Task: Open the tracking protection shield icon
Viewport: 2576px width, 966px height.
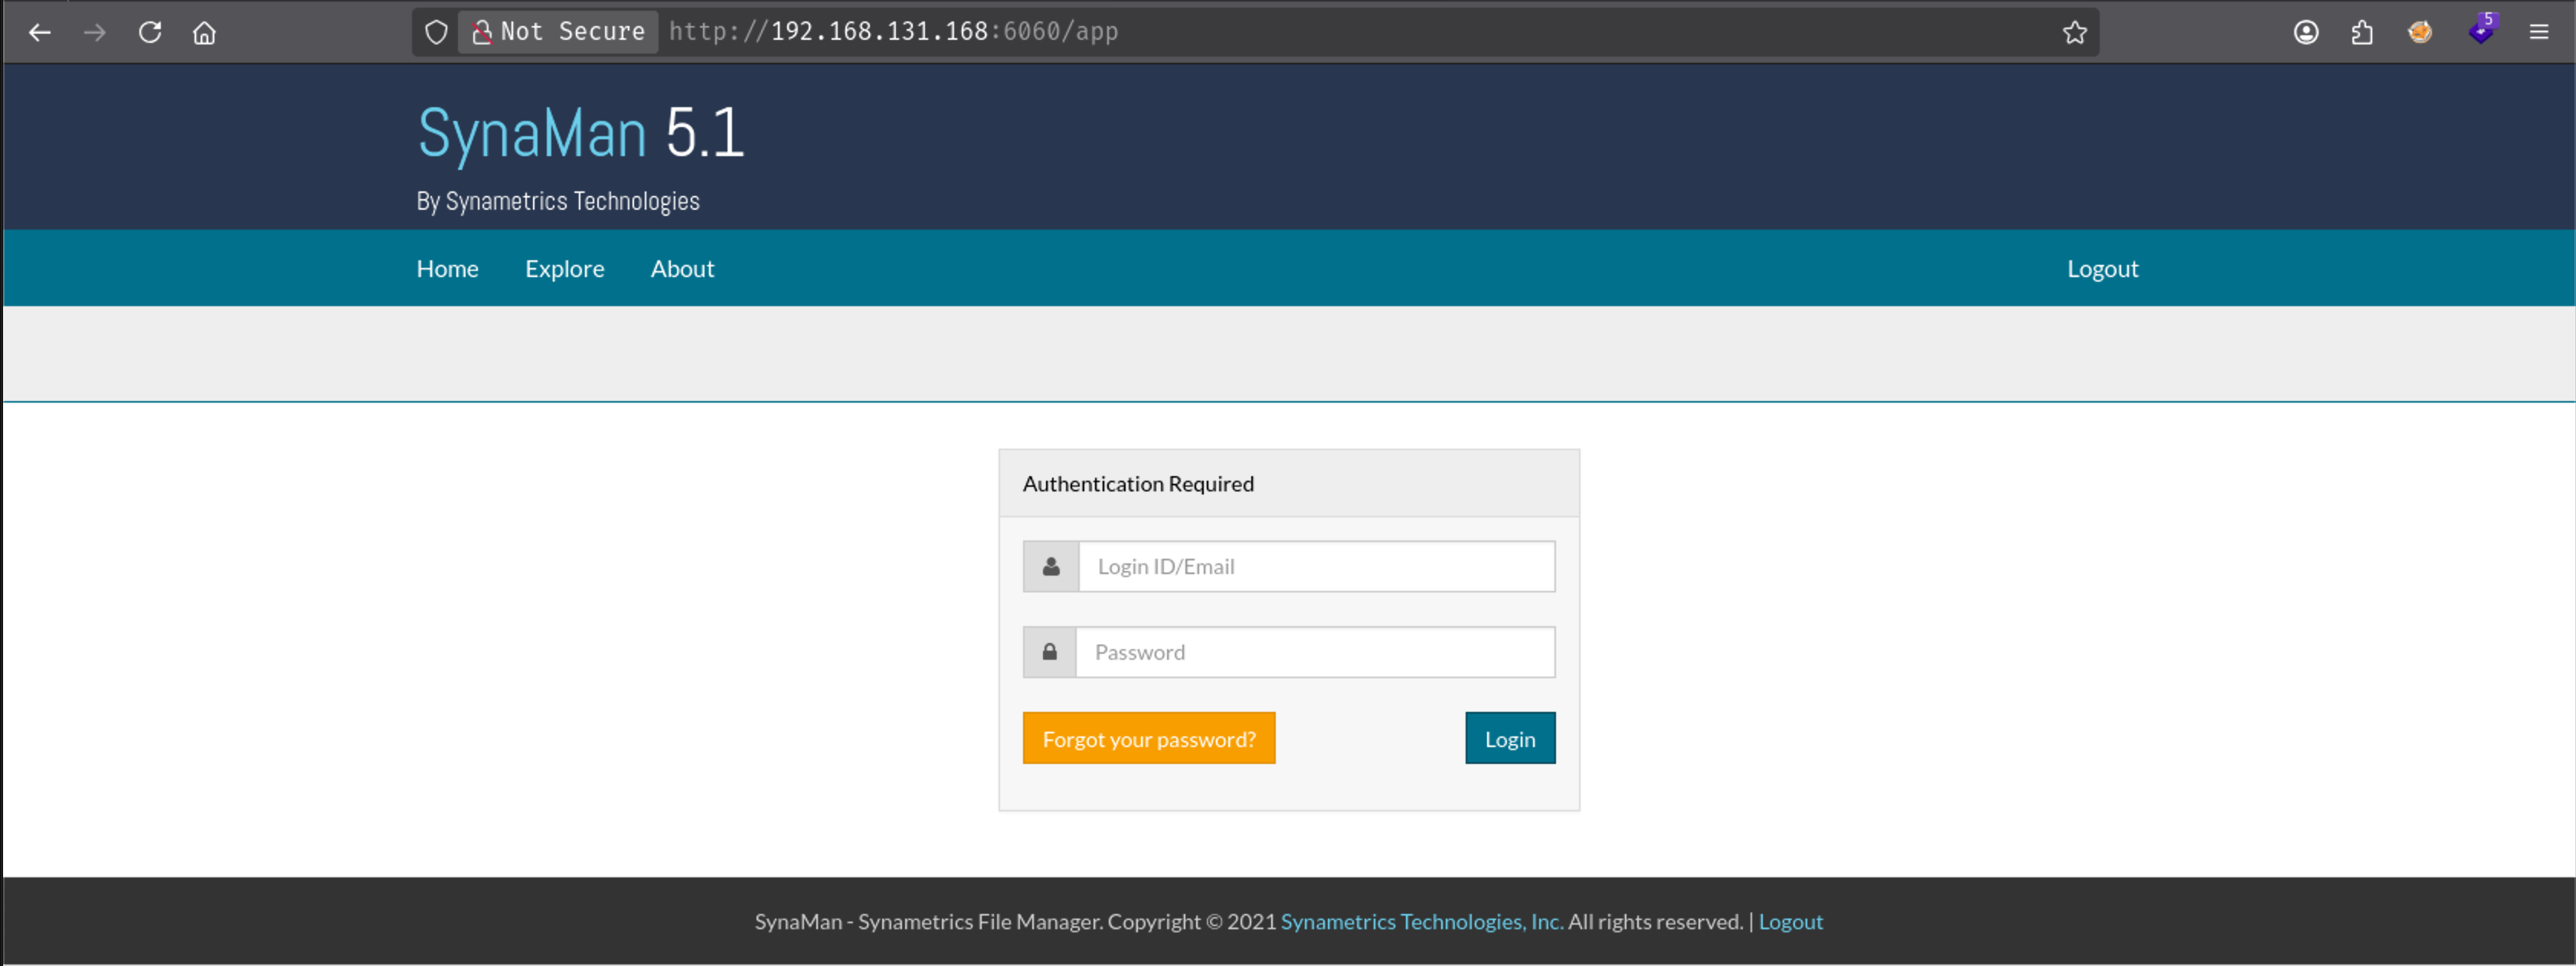Action: (436, 32)
